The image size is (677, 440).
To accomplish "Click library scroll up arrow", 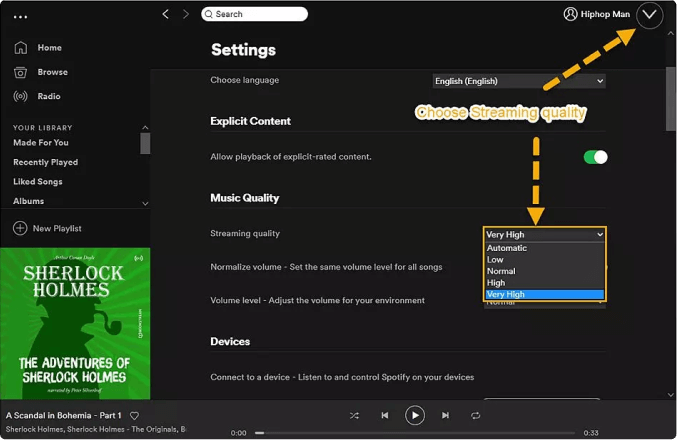I will [x=145, y=127].
